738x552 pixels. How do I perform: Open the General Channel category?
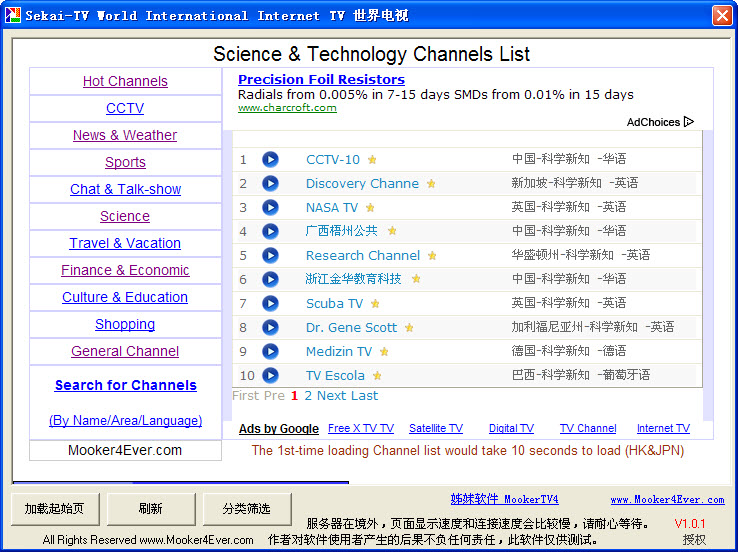pos(125,351)
